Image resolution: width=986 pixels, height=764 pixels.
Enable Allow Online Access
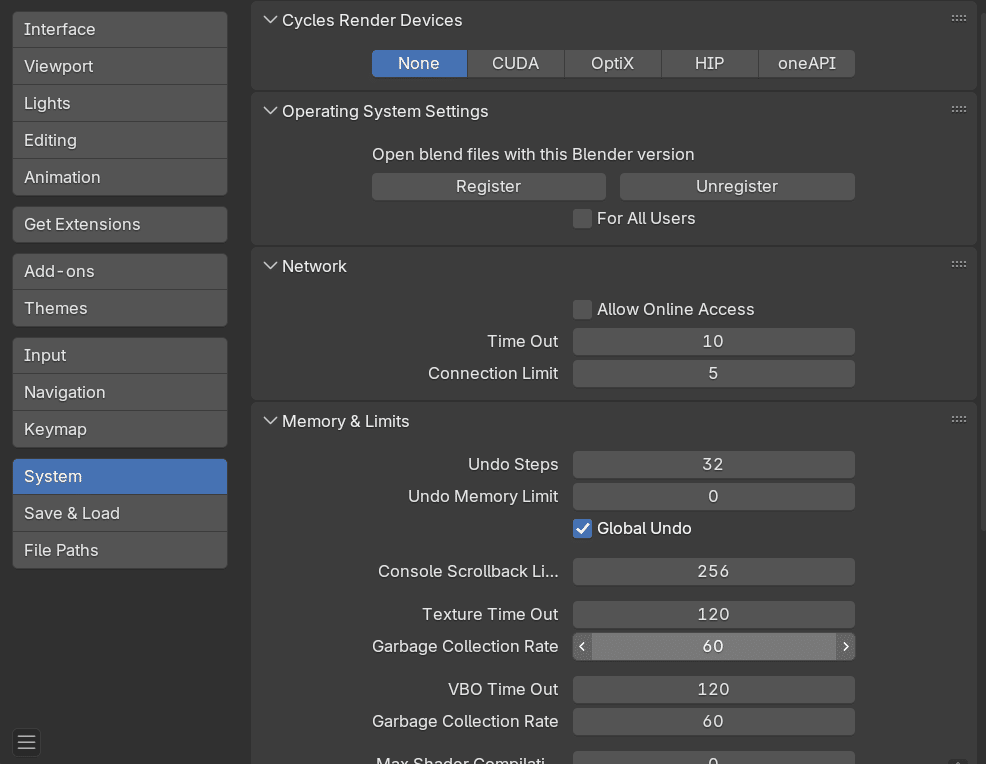coord(582,309)
